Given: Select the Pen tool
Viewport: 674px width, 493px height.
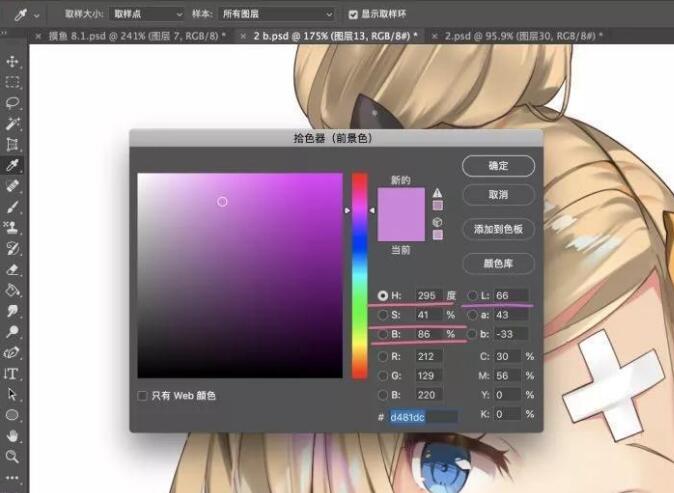Looking at the screenshot, I should click(x=12, y=352).
